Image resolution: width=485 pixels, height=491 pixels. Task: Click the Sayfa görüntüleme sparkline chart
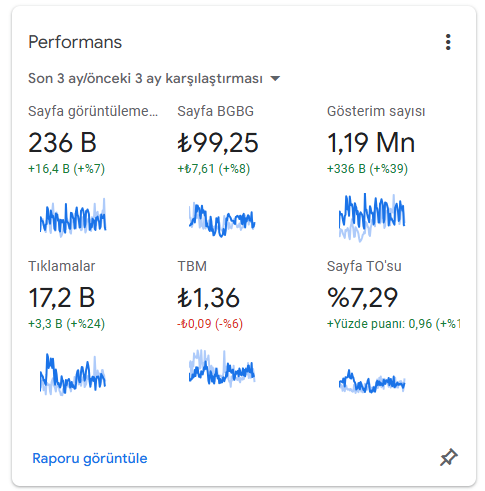(x=73, y=217)
